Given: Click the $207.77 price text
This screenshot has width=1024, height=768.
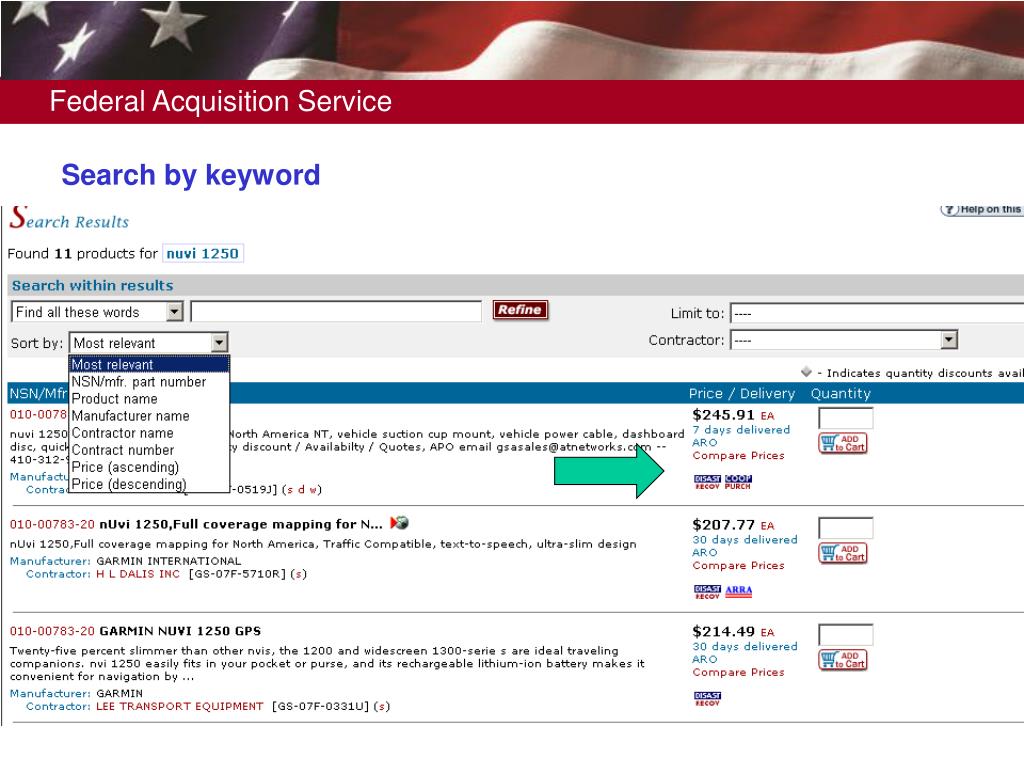Looking at the screenshot, I should (723, 524).
